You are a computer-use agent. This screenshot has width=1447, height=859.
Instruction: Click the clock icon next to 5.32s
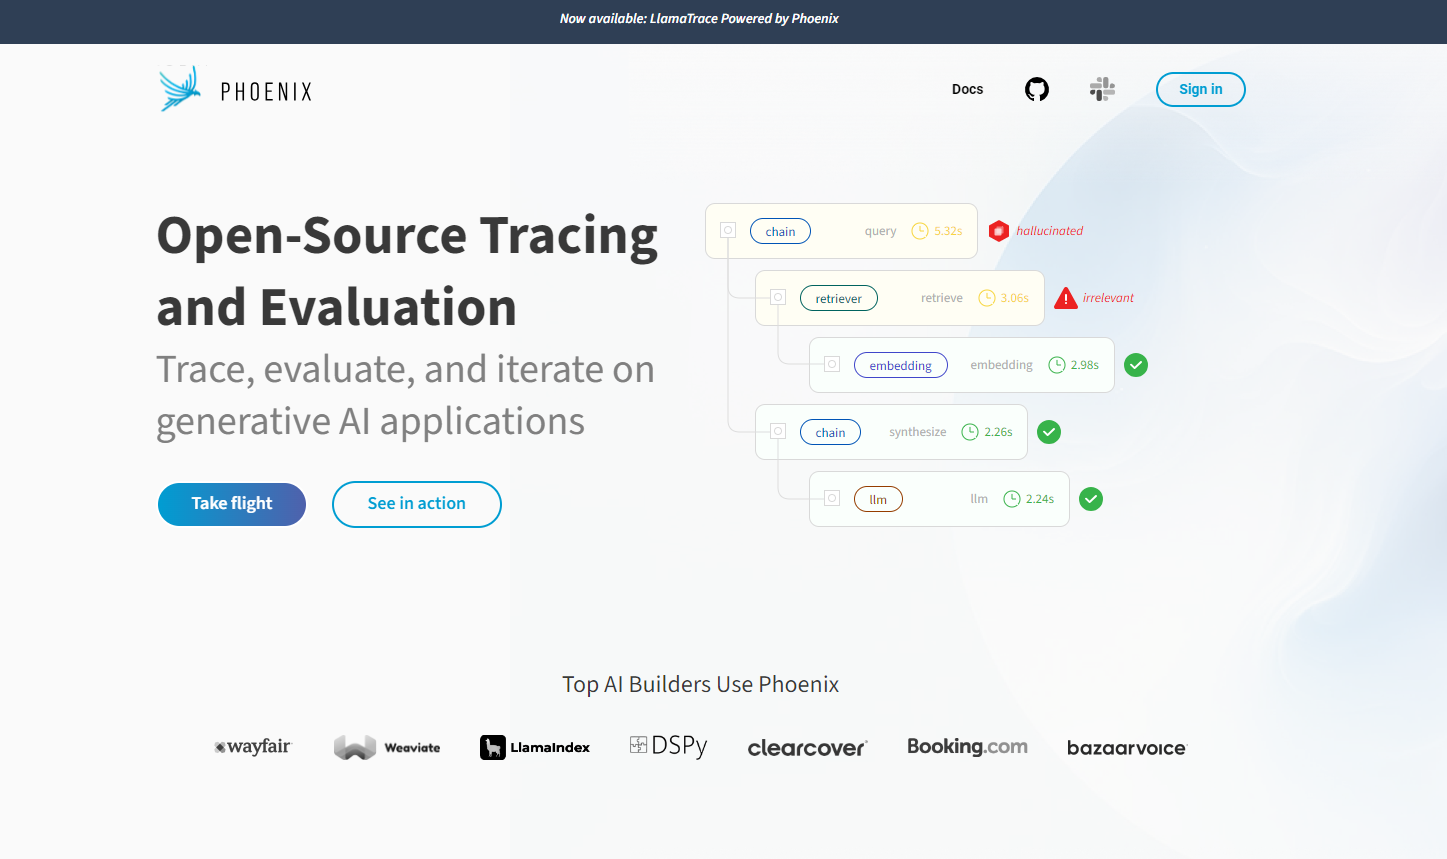coord(920,231)
